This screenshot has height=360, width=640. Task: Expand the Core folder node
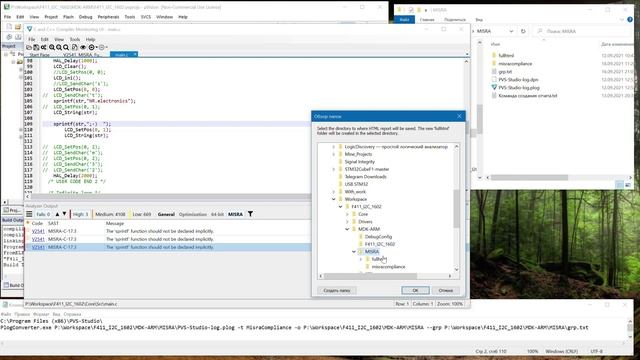pos(347,214)
